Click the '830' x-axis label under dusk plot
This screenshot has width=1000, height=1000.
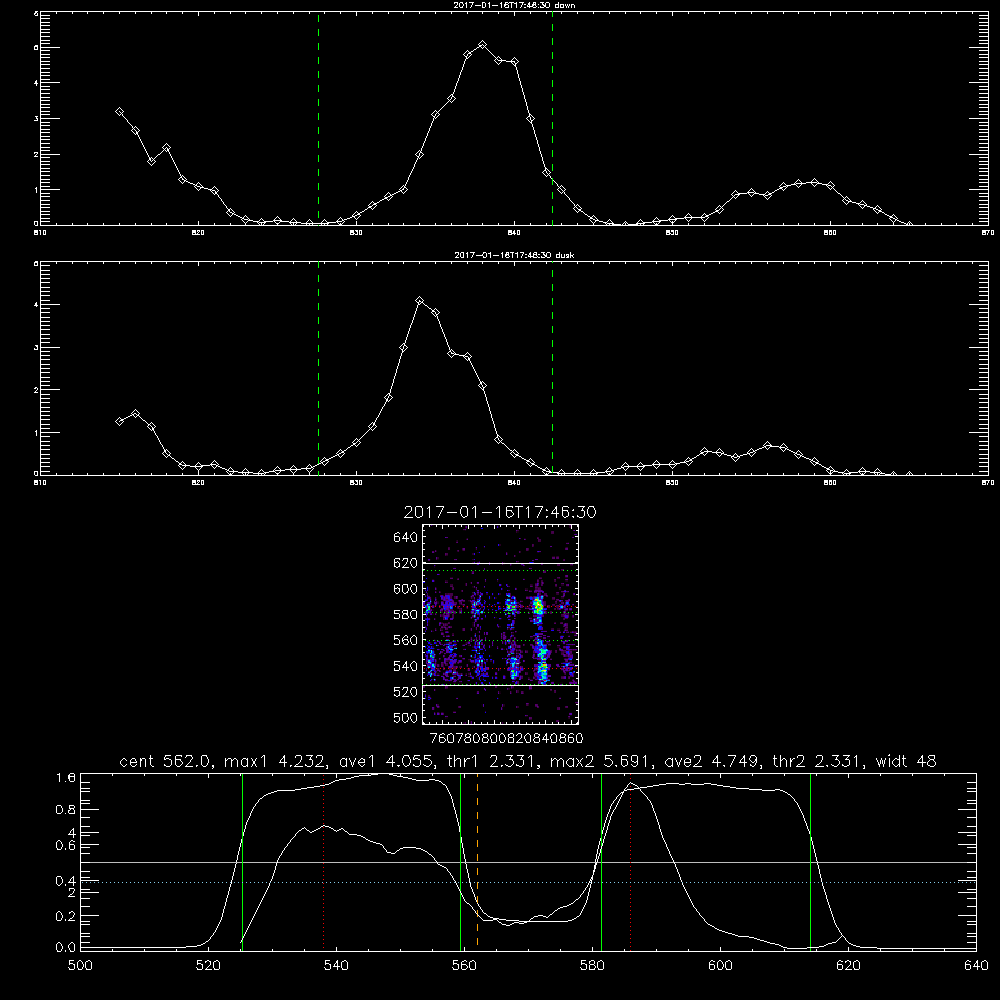click(357, 483)
